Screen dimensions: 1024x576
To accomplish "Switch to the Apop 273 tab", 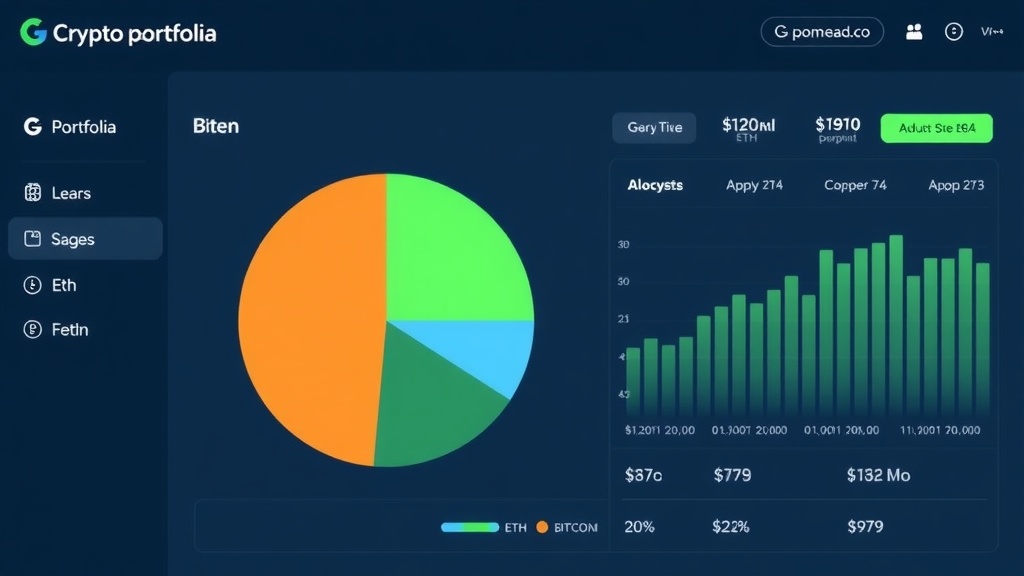I will pyautogui.click(x=956, y=185).
